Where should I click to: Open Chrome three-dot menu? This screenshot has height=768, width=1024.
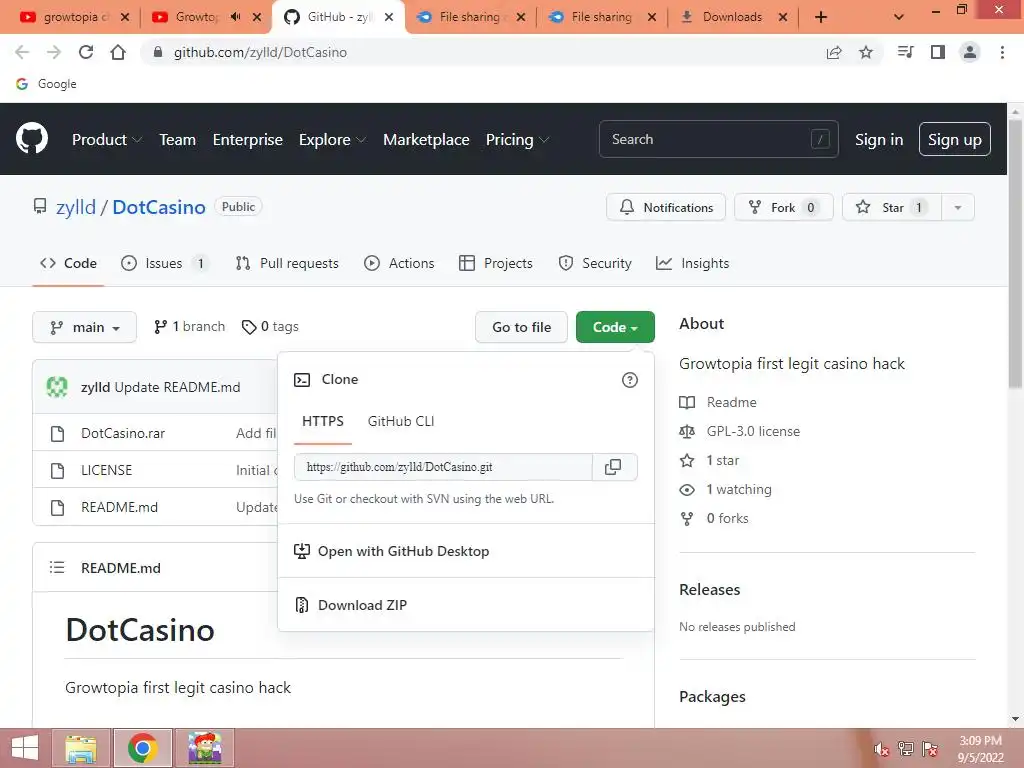pos(1002,52)
